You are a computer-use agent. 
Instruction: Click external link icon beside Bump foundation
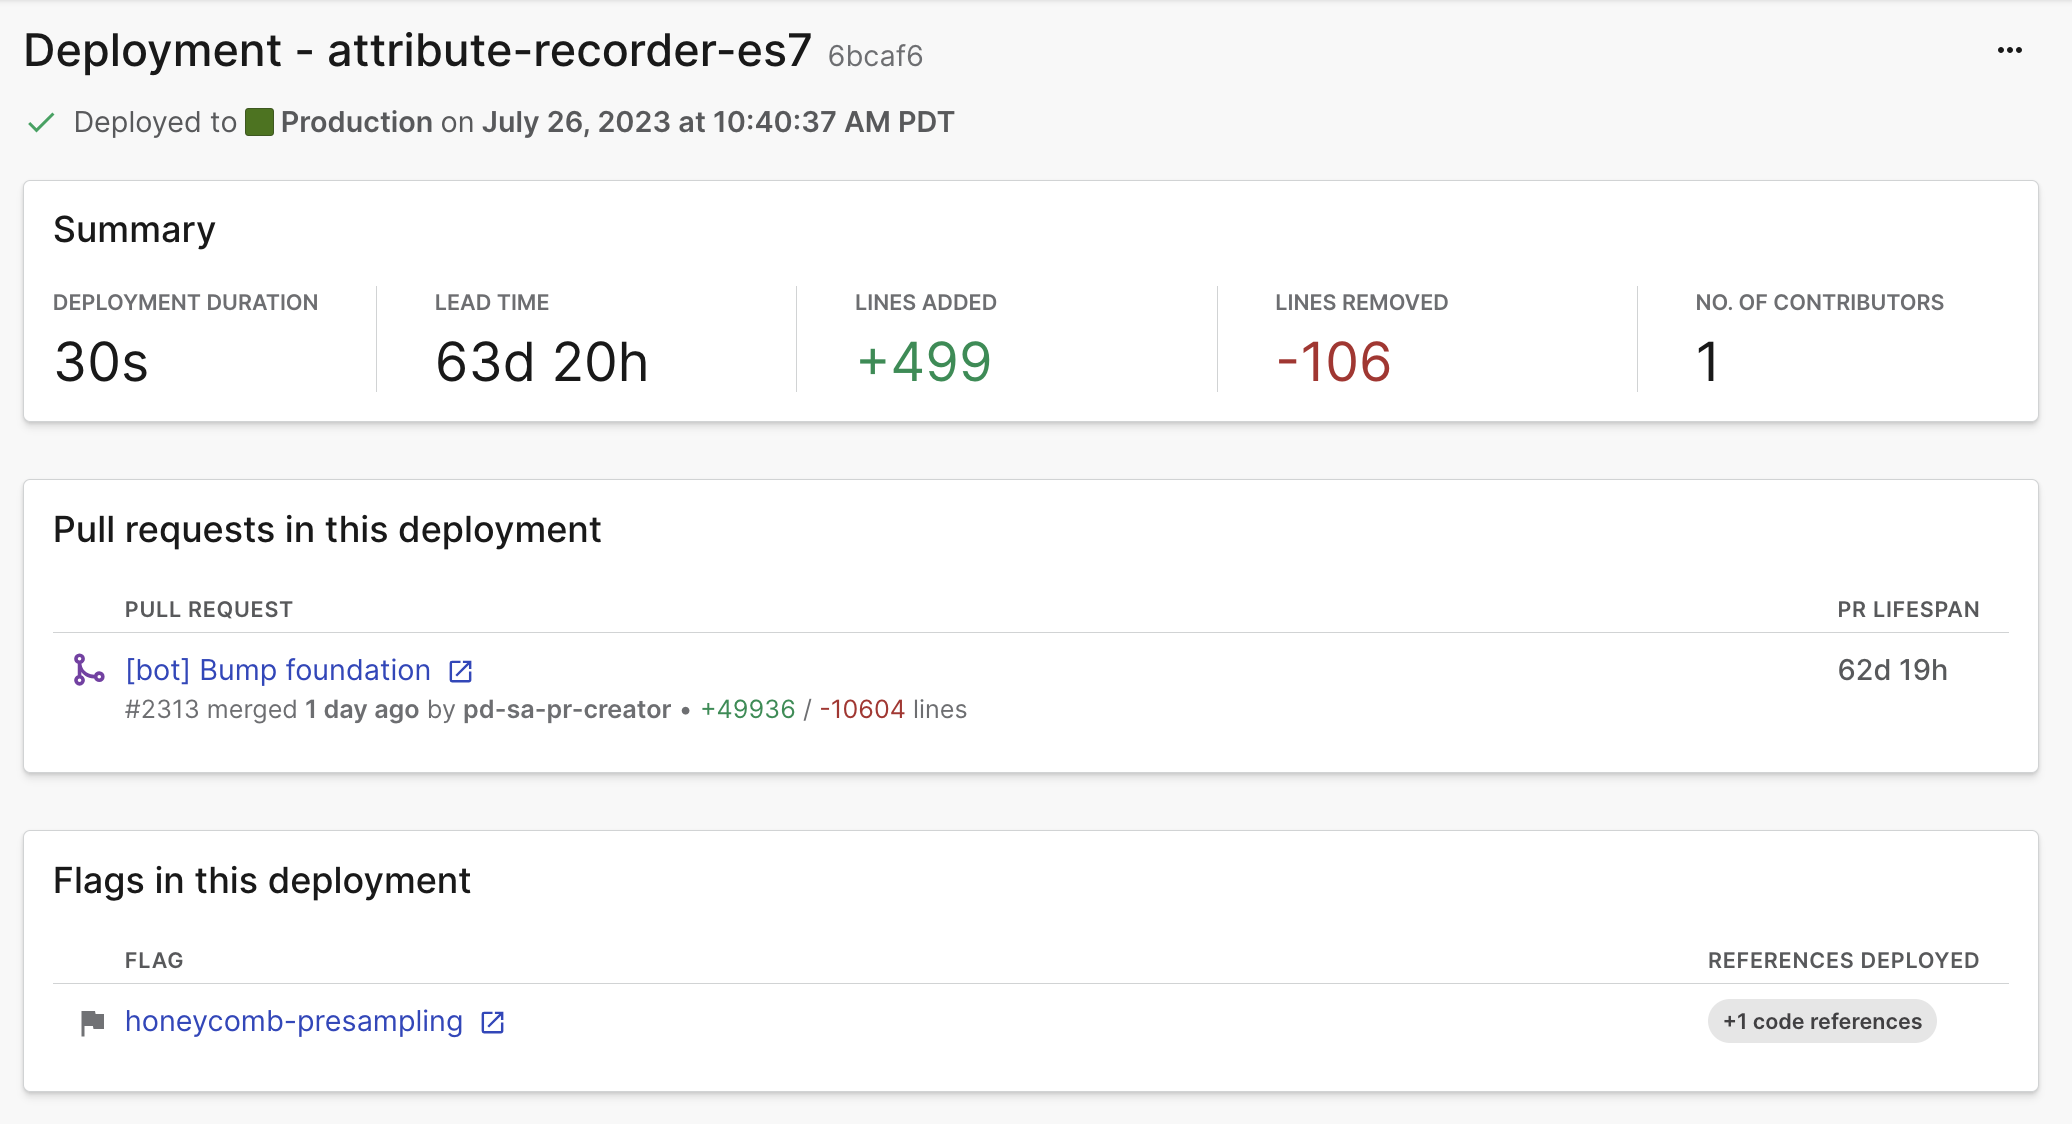click(x=461, y=671)
